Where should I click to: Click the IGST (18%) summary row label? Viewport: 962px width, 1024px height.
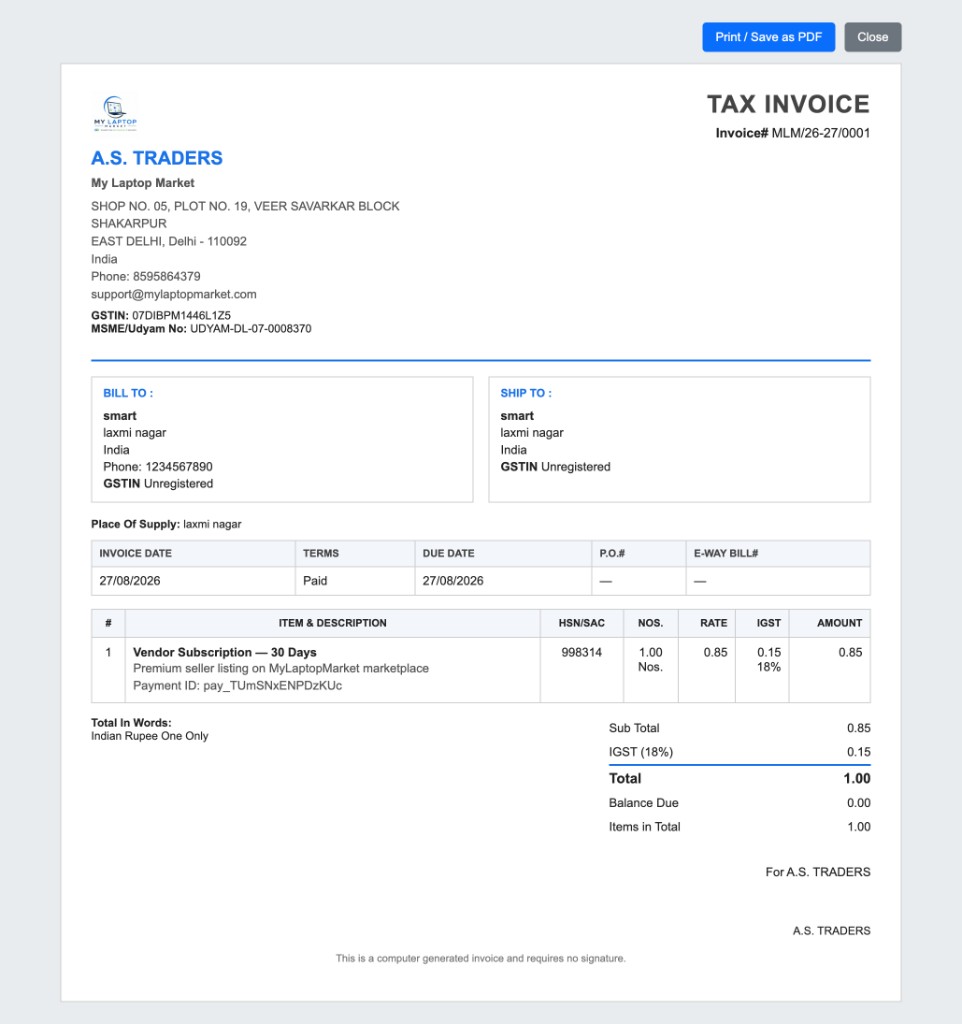(641, 752)
